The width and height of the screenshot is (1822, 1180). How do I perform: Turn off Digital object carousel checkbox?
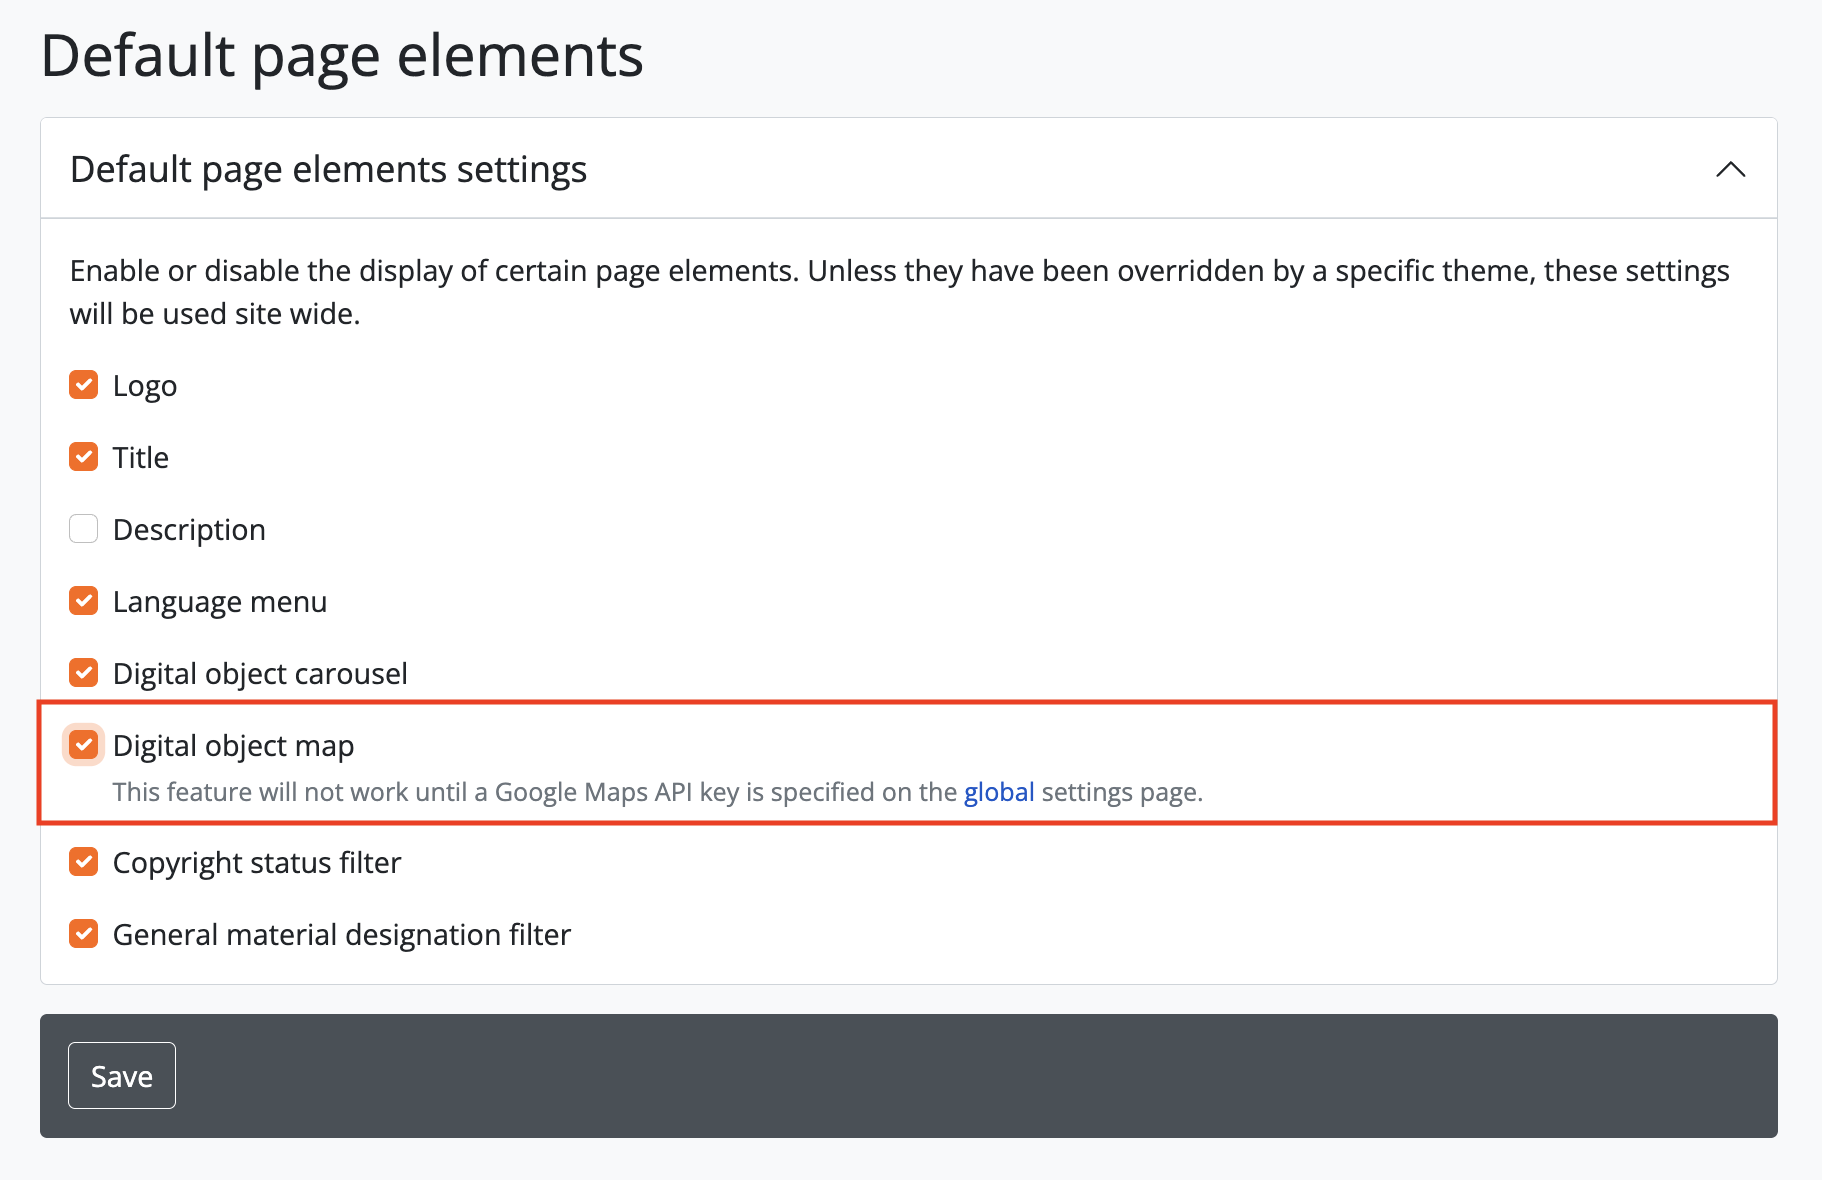click(84, 673)
